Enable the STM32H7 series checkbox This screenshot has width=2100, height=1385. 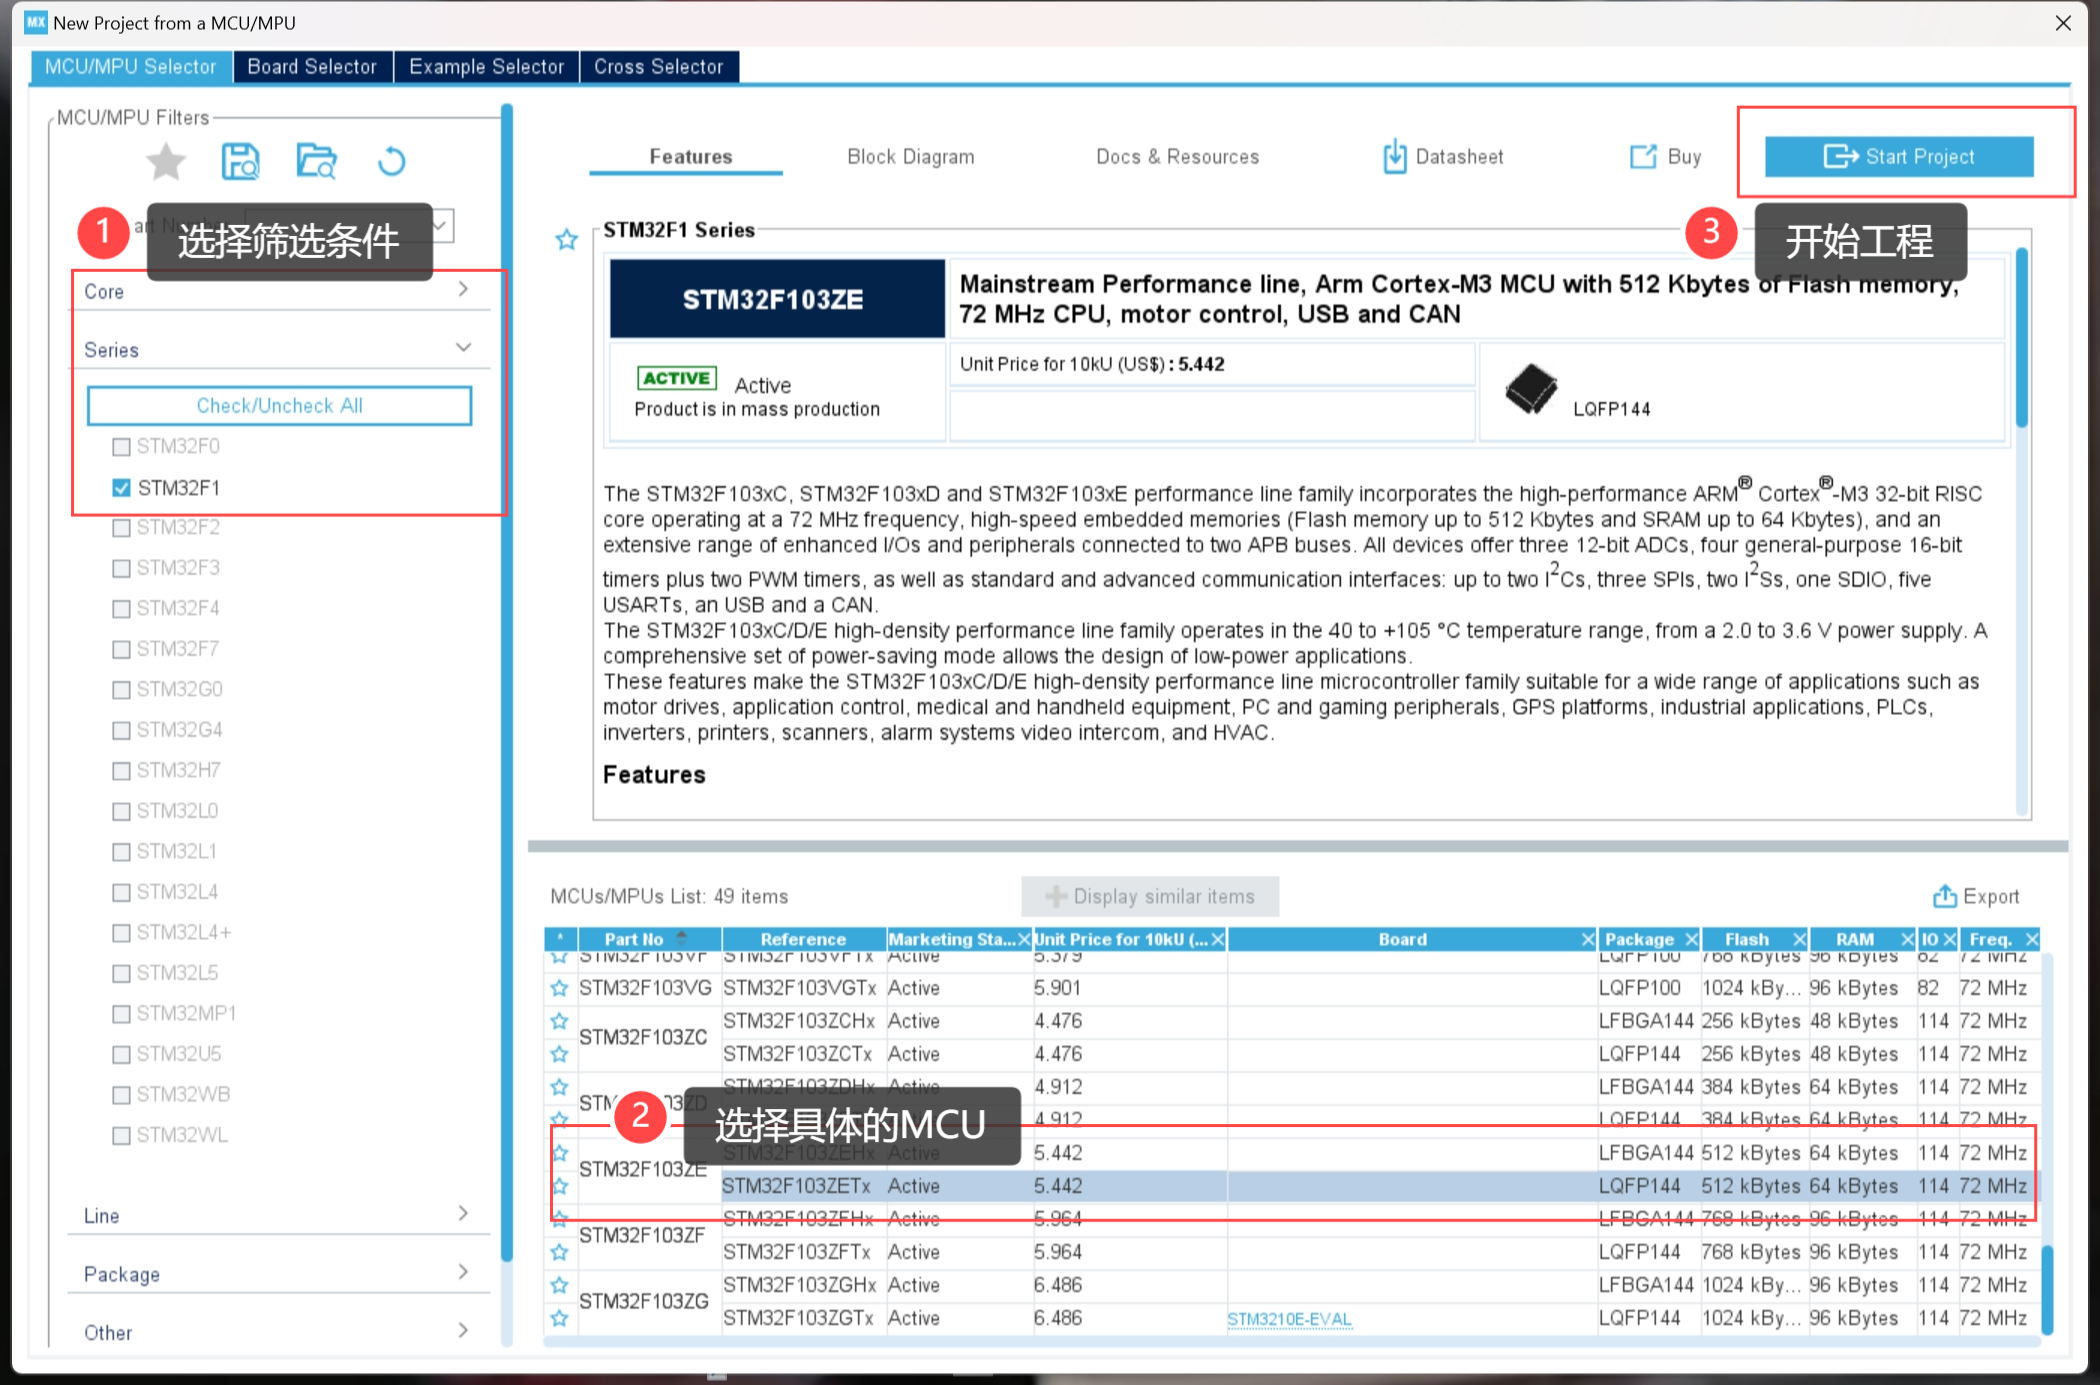point(122,771)
